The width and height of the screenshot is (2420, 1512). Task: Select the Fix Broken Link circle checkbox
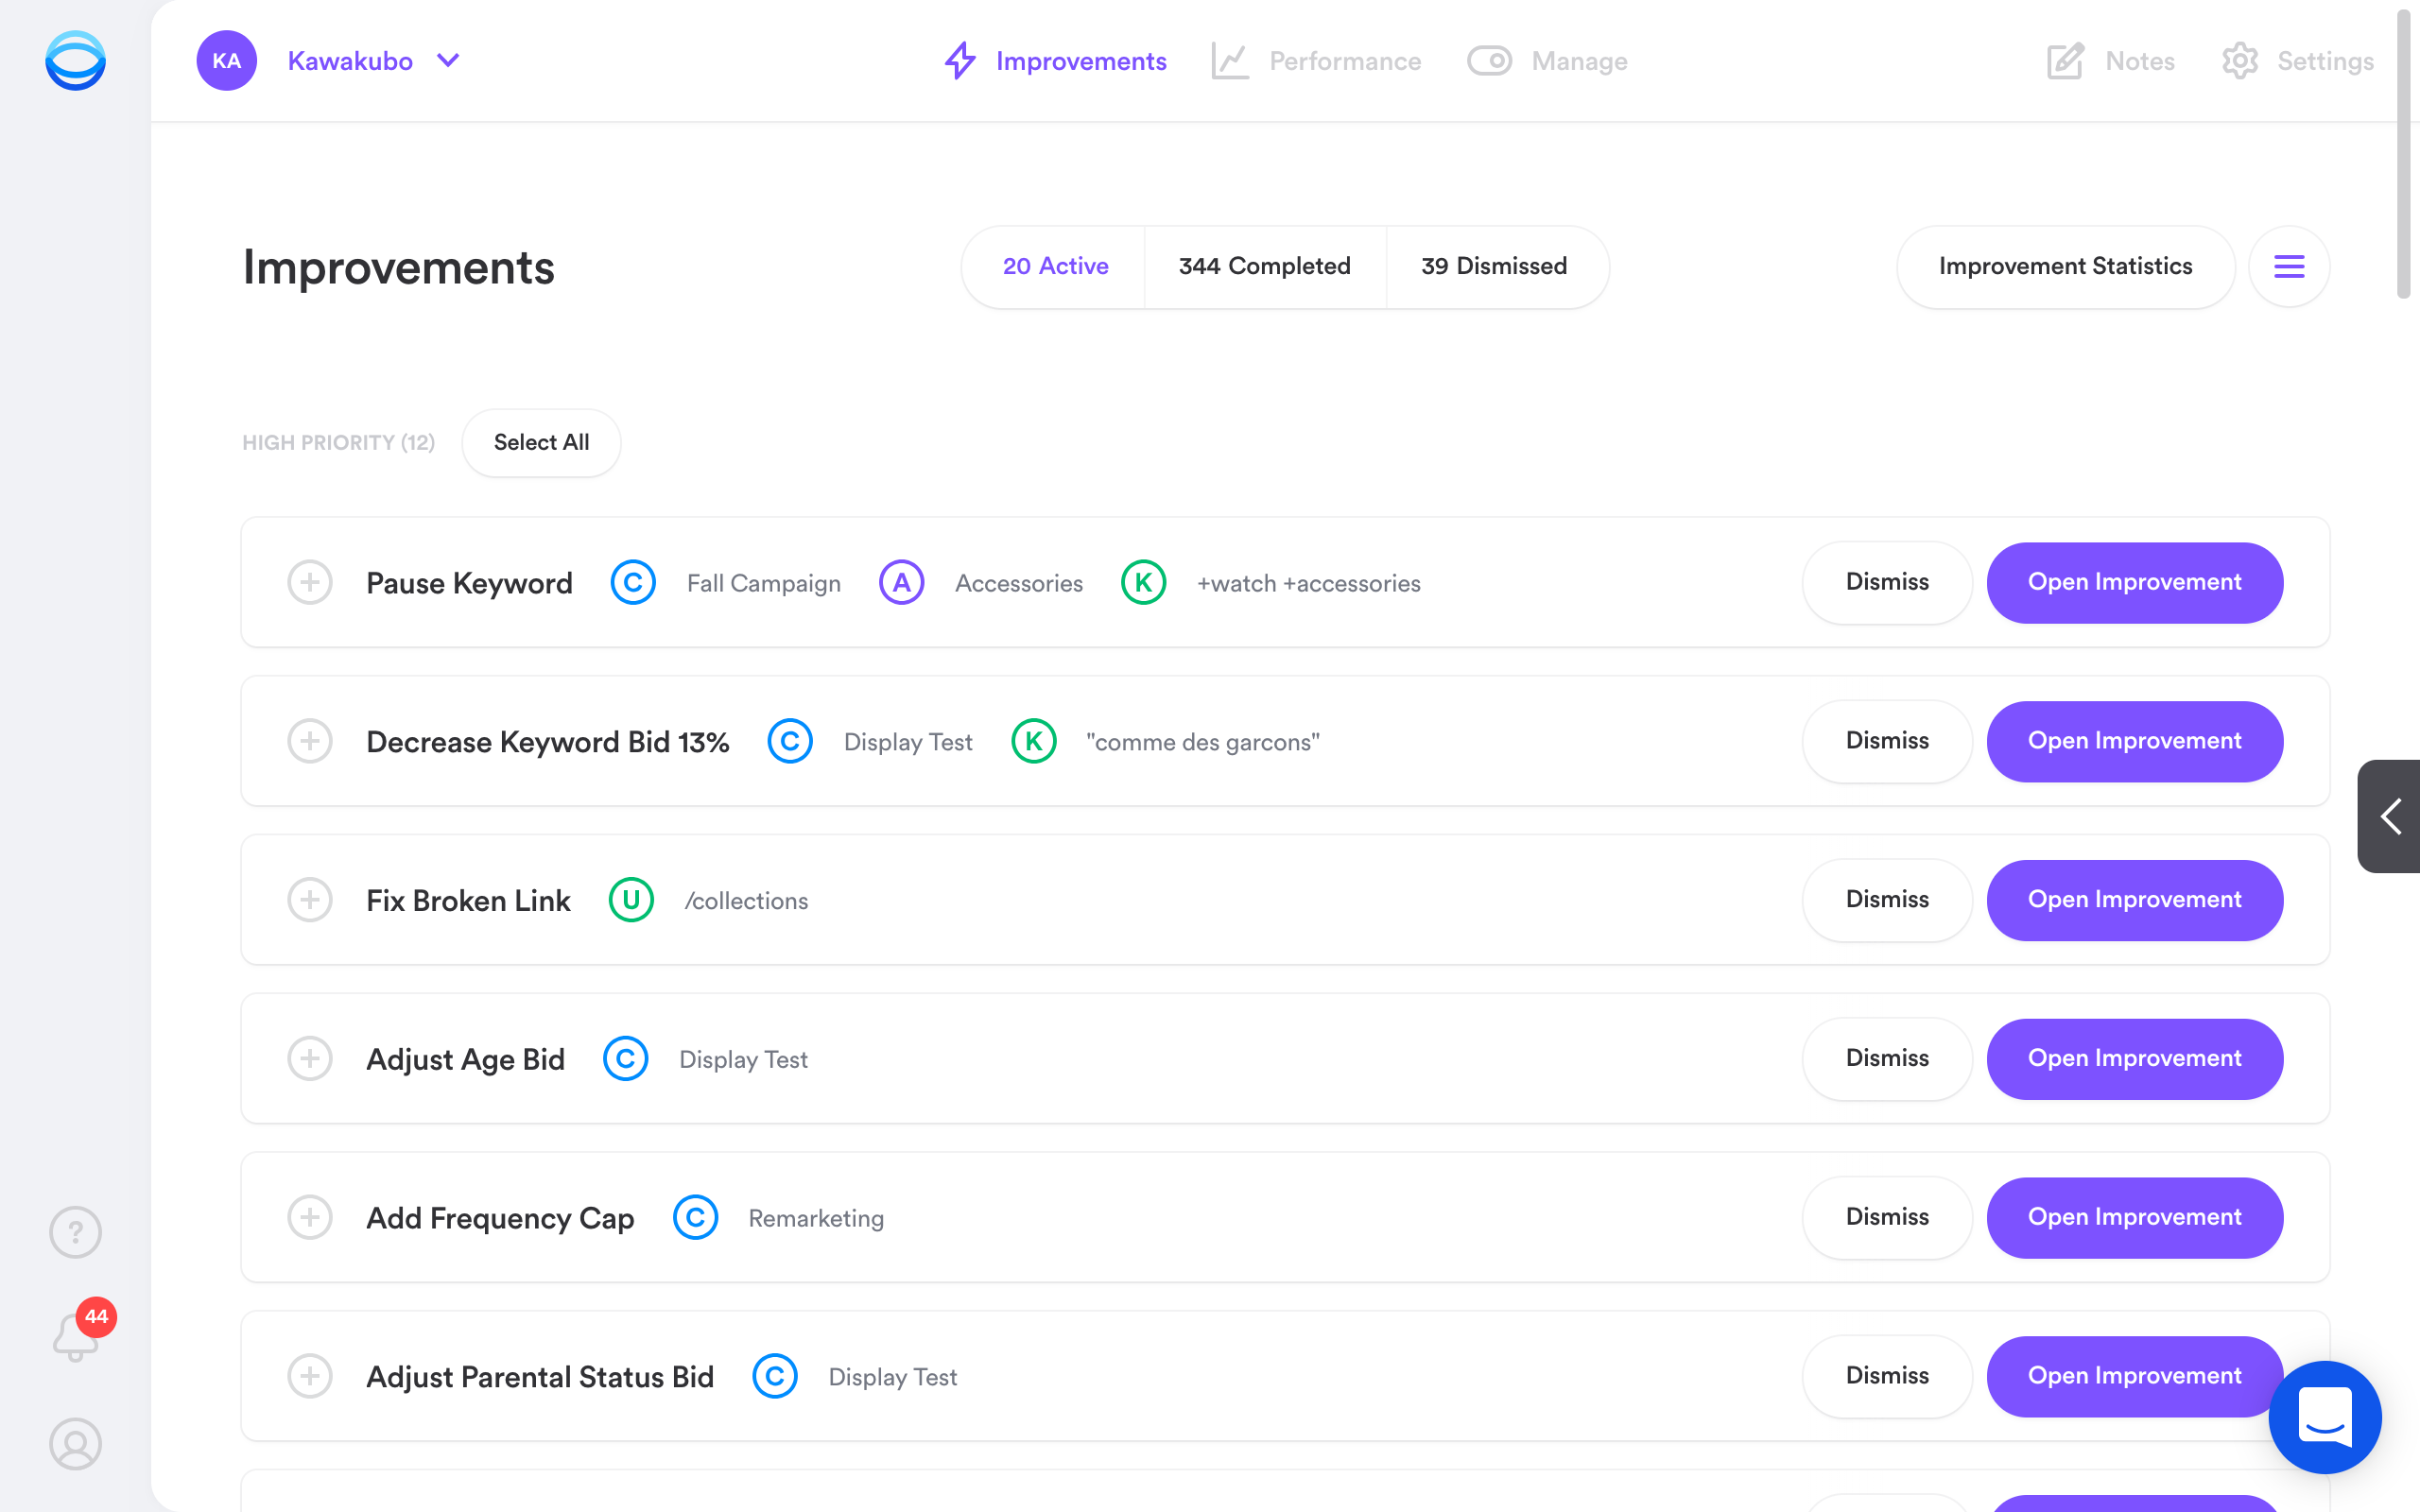(x=310, y=900)
